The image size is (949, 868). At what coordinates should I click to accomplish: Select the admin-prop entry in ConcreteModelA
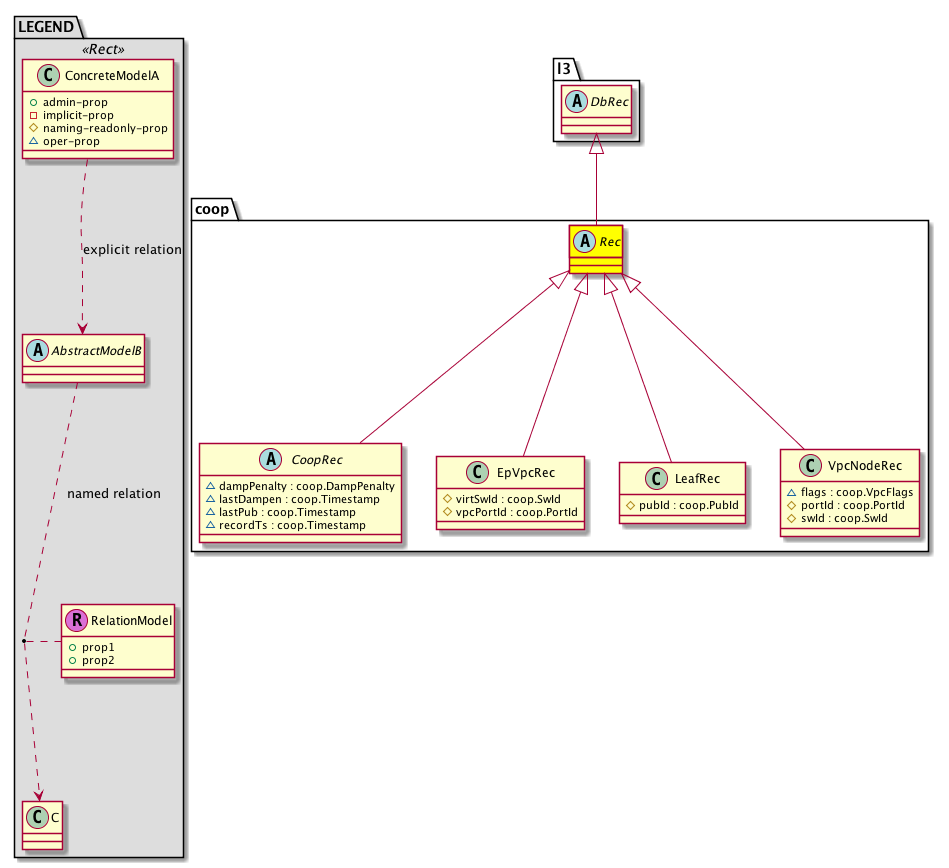[74, 102]
